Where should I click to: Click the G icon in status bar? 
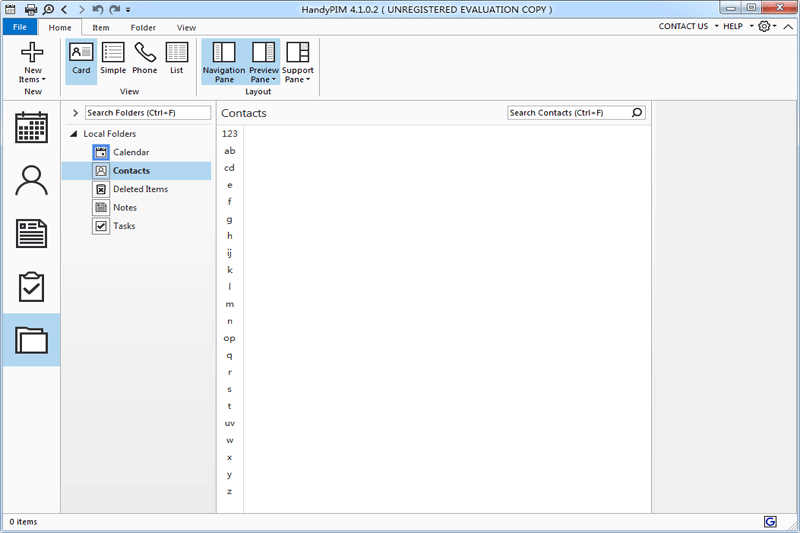pos(770,521)
